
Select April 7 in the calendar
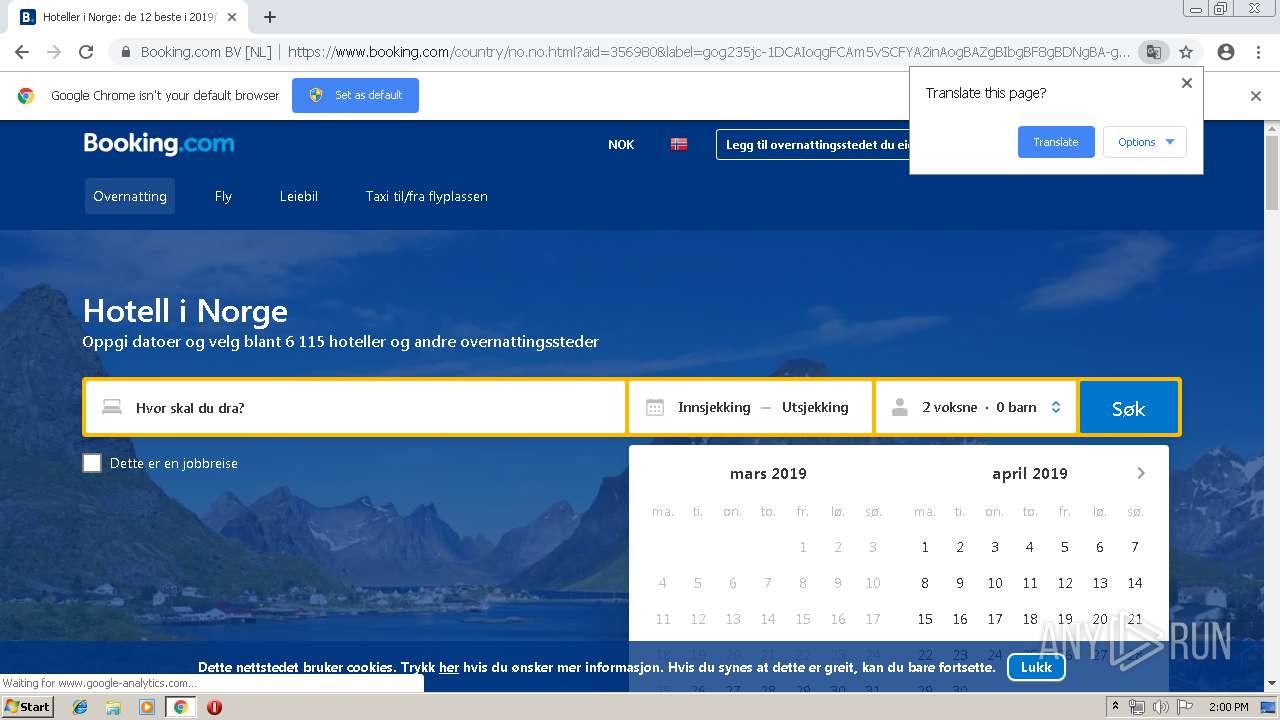[x=1135, y=547]
